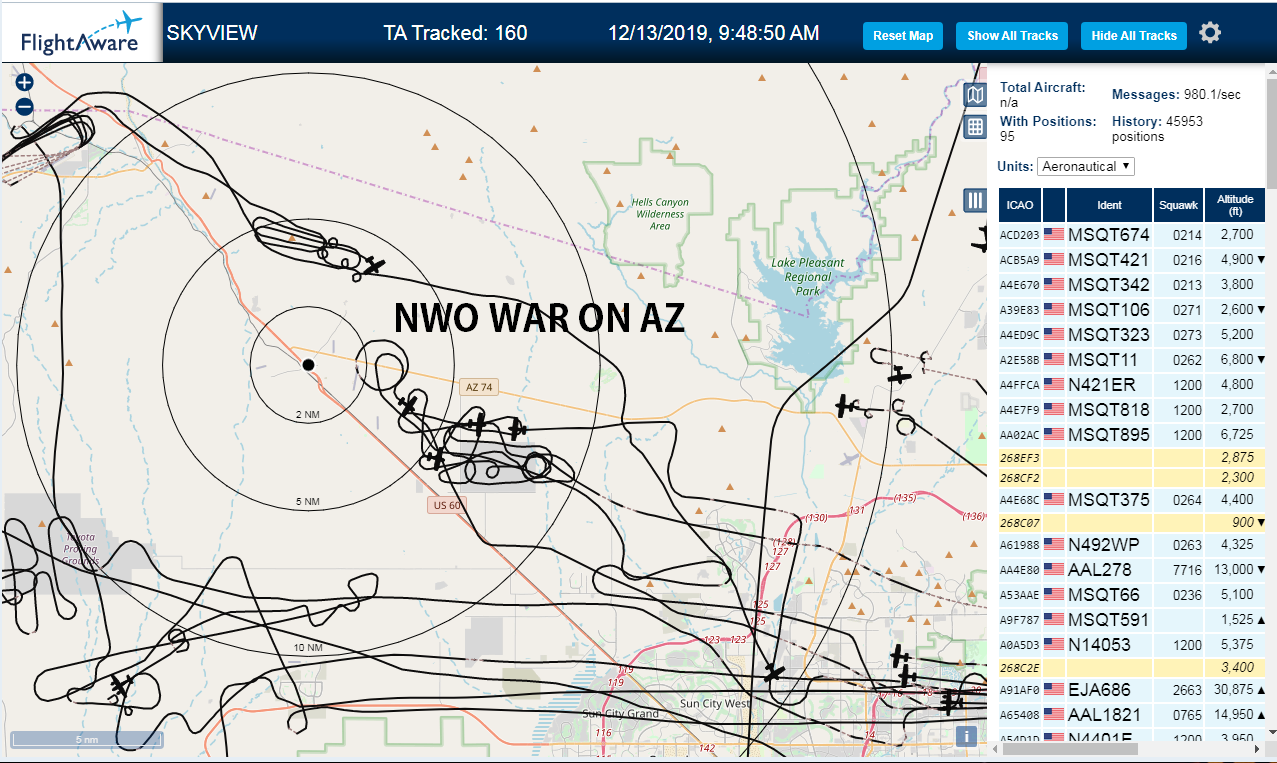The image size is (1277, 763).
Task: Select the 268C07 ICAO row
Action: coord(1132,522)
